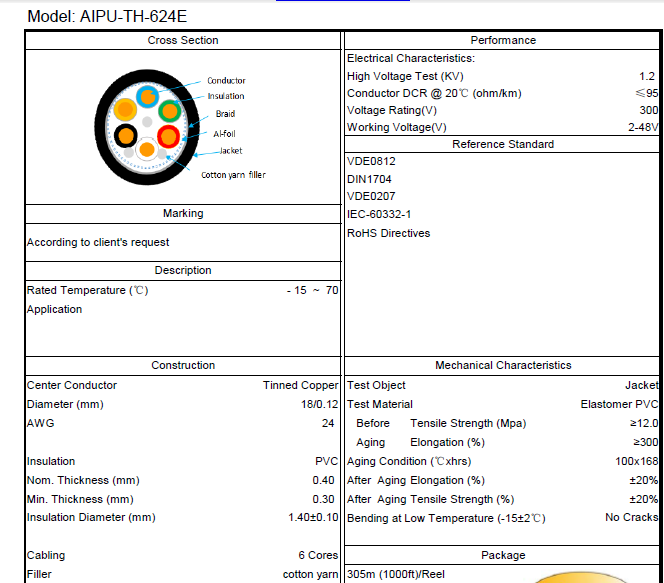664x583 pixels.
Task: Click the yellow-insulated core at upper left
Action: (x=125, y=109)
